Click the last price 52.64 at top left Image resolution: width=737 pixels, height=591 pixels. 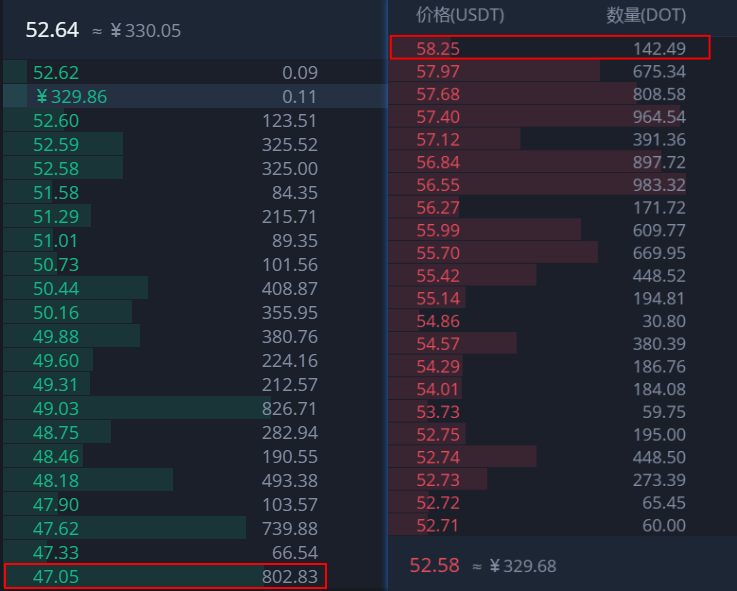tap(52, 30)
